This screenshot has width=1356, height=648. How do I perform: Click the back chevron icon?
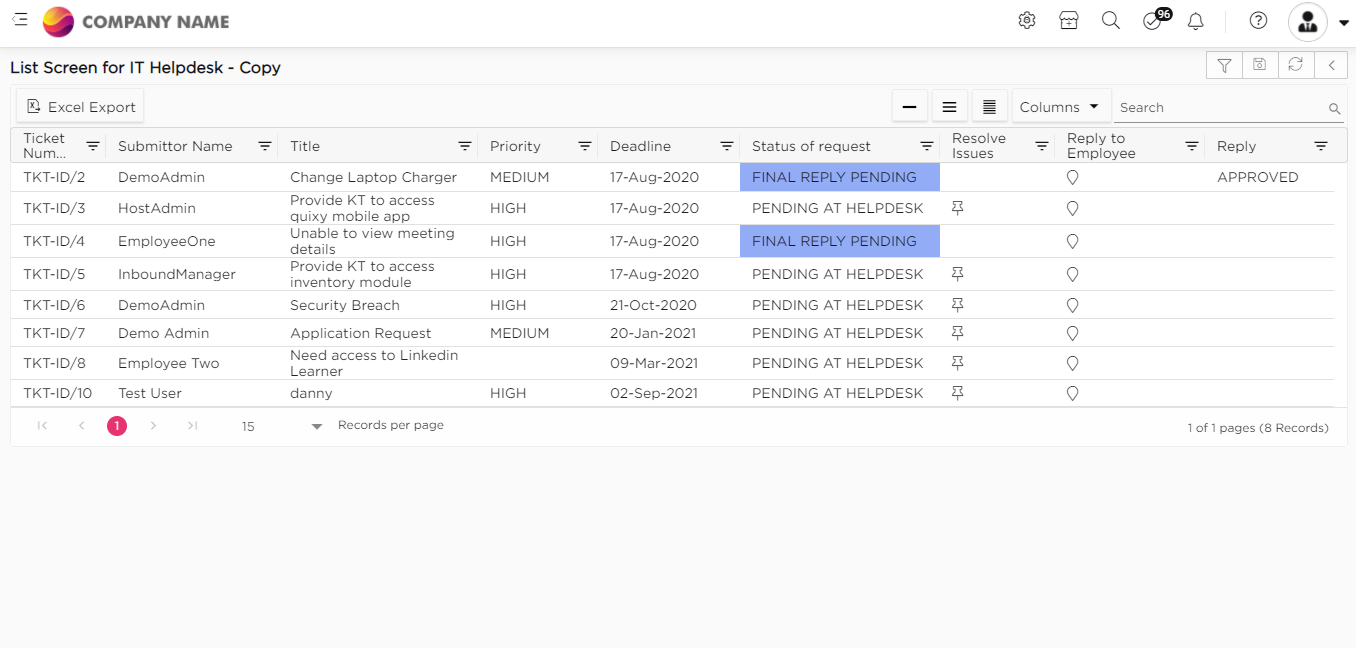pyautogui.click(x=1331, y=65)
